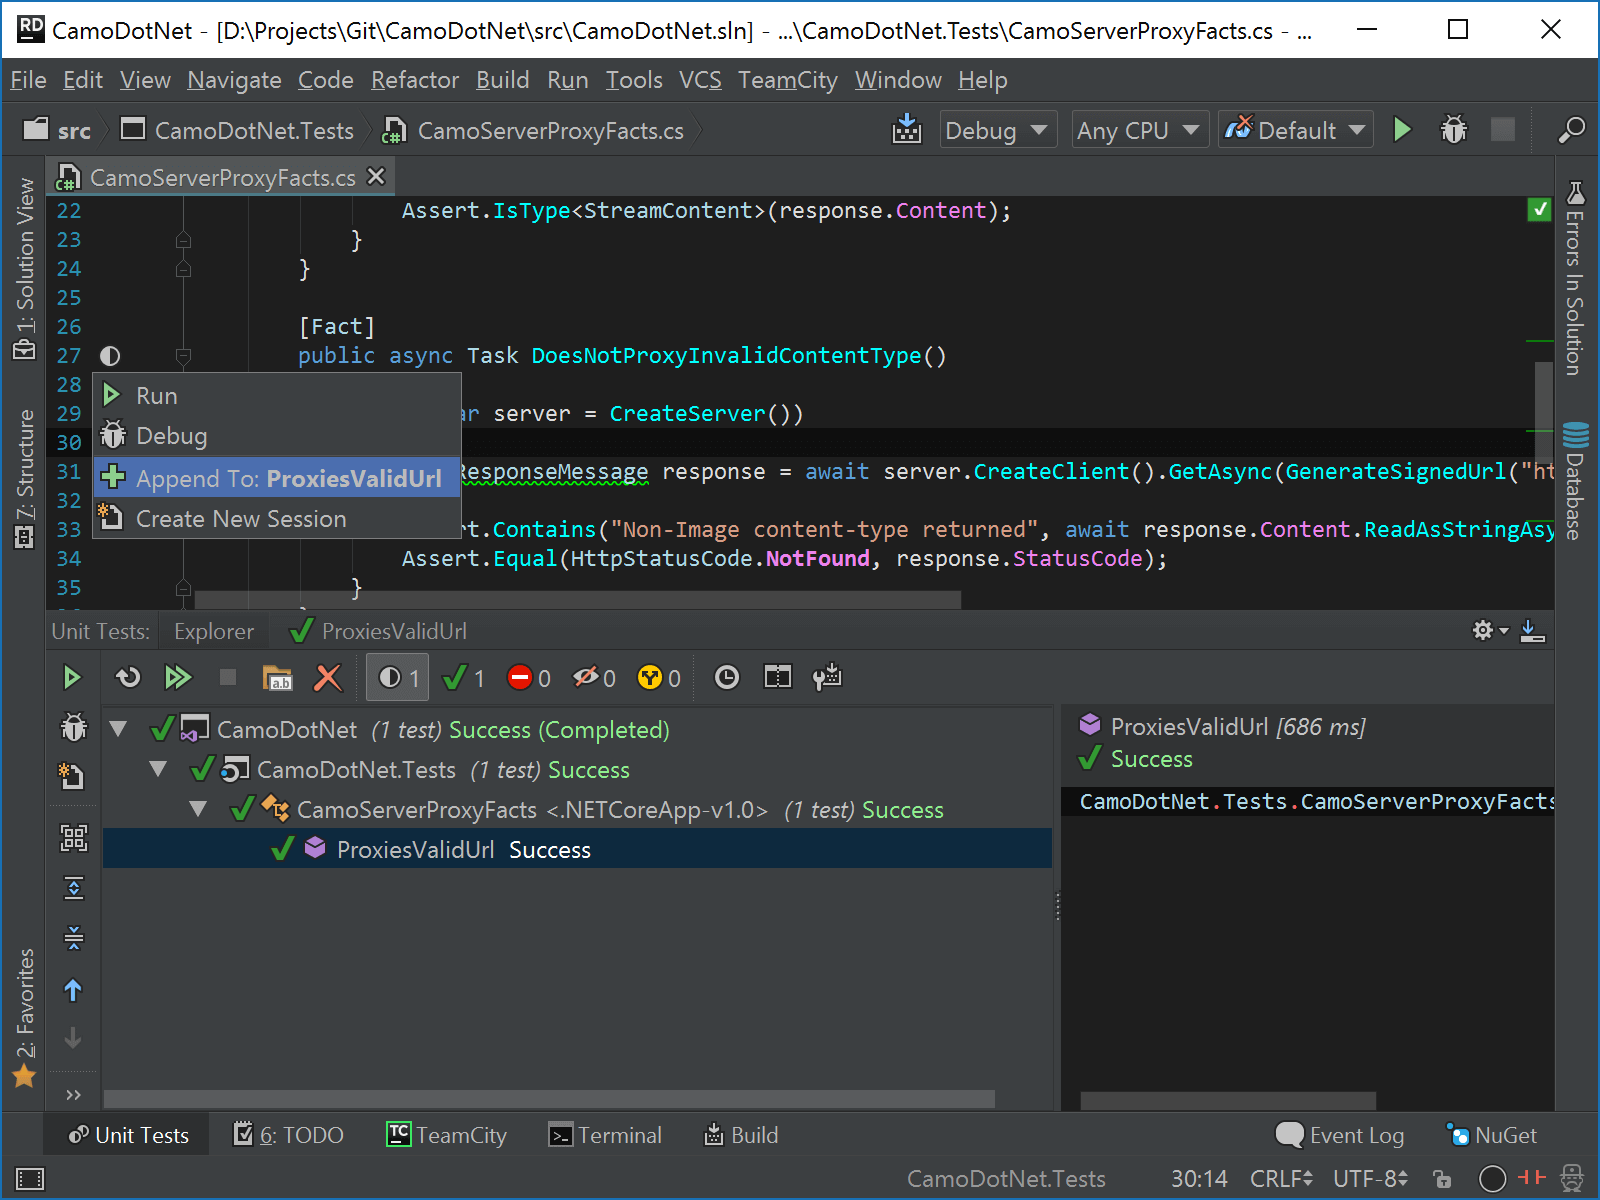Open the Build tool window
The height and width of the screenshot is (1200, 1600).
click(741, 1135)
